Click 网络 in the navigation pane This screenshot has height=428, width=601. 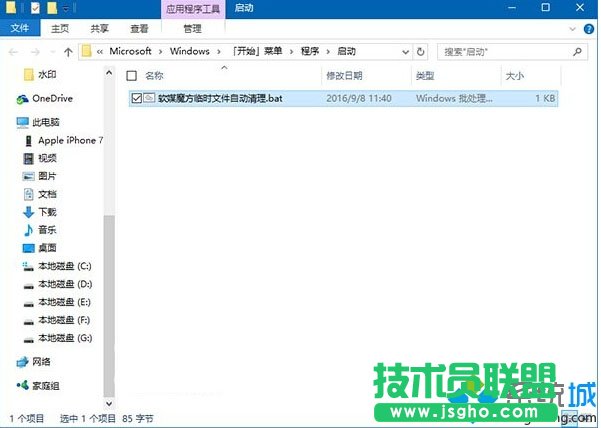click(42, 361)
